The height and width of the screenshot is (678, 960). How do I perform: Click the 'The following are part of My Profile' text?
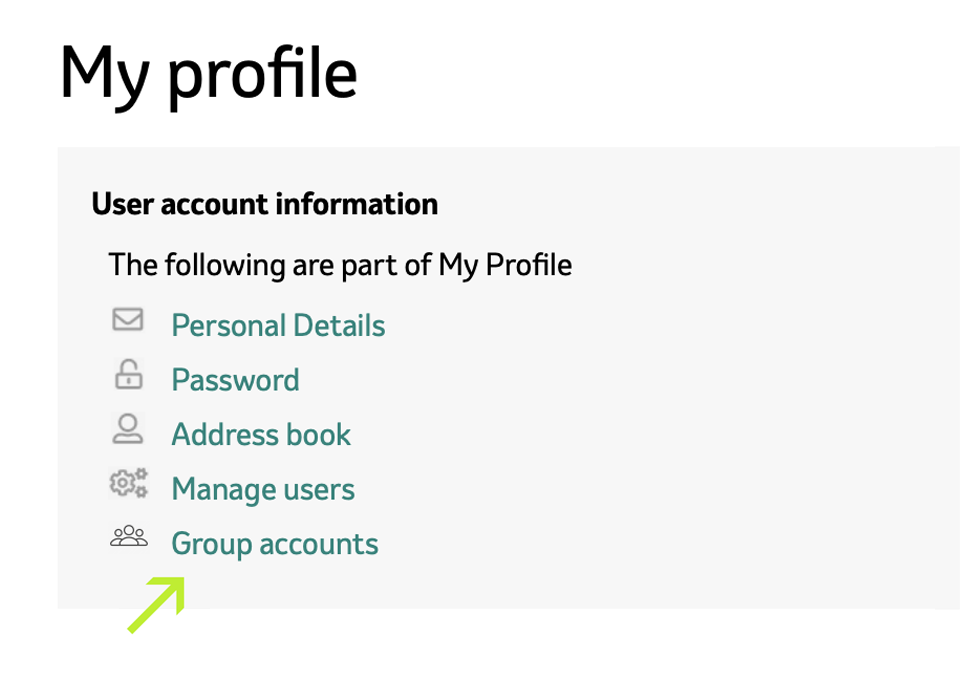point(340,265)
